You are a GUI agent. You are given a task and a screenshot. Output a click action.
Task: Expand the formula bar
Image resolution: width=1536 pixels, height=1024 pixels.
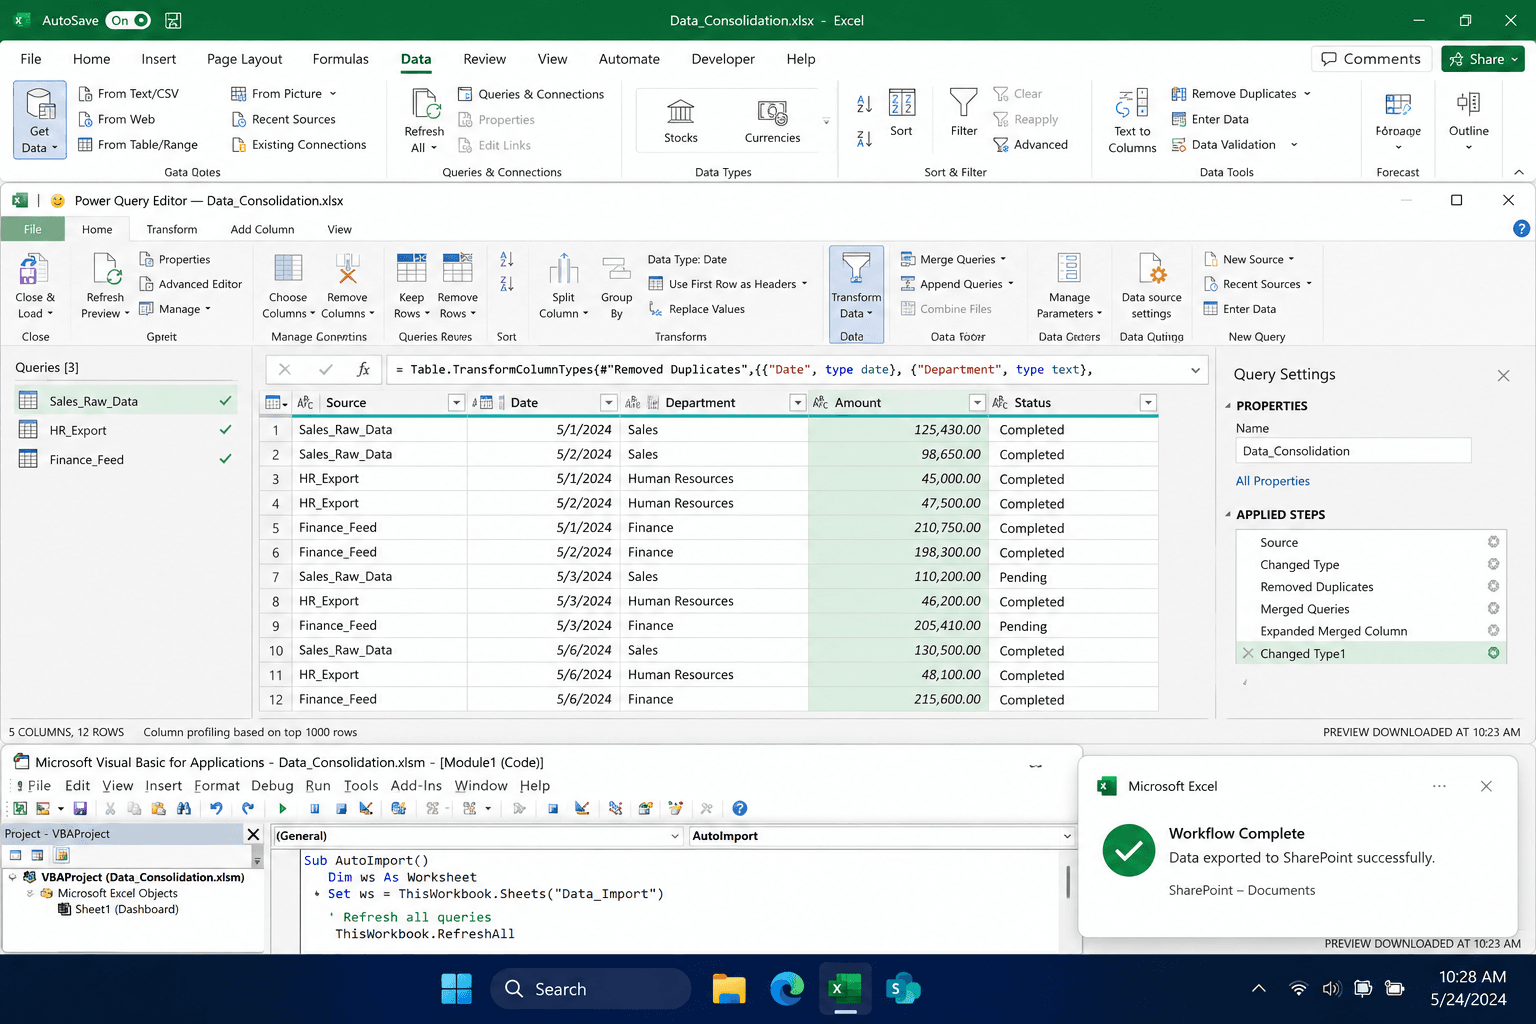[1195, 370]
